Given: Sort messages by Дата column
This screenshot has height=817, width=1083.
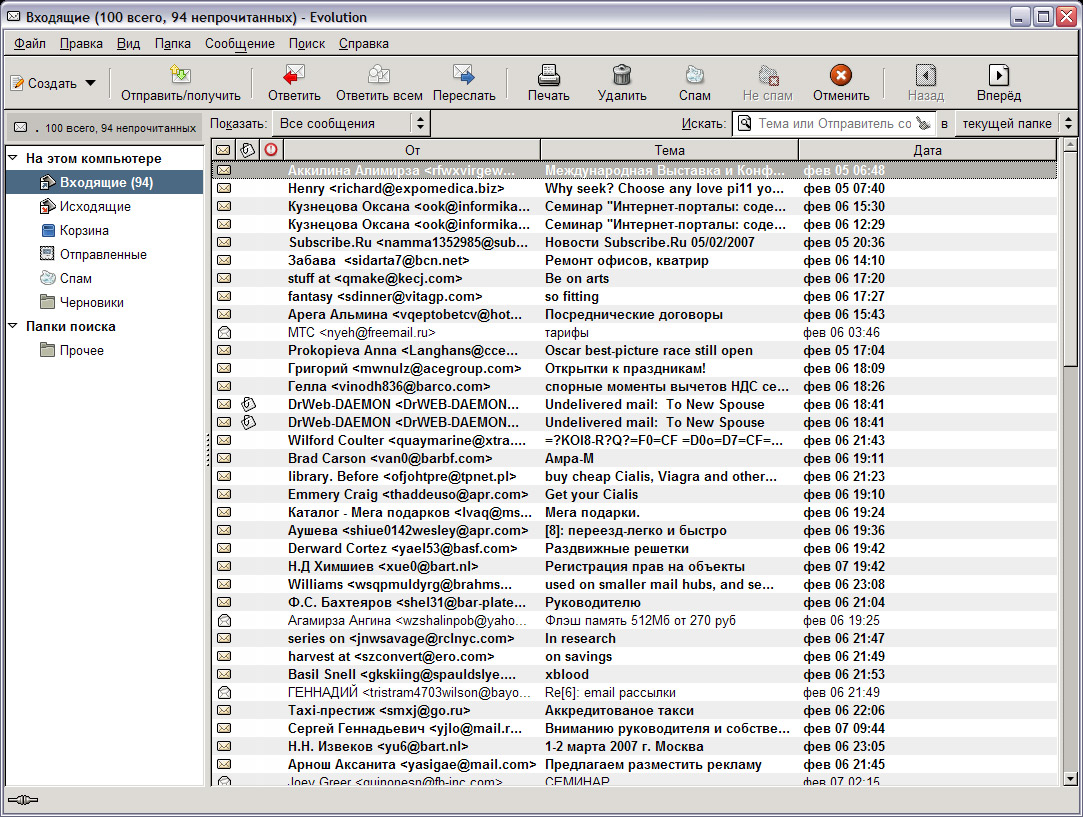Looking at the screenshot, I should 928,150.
